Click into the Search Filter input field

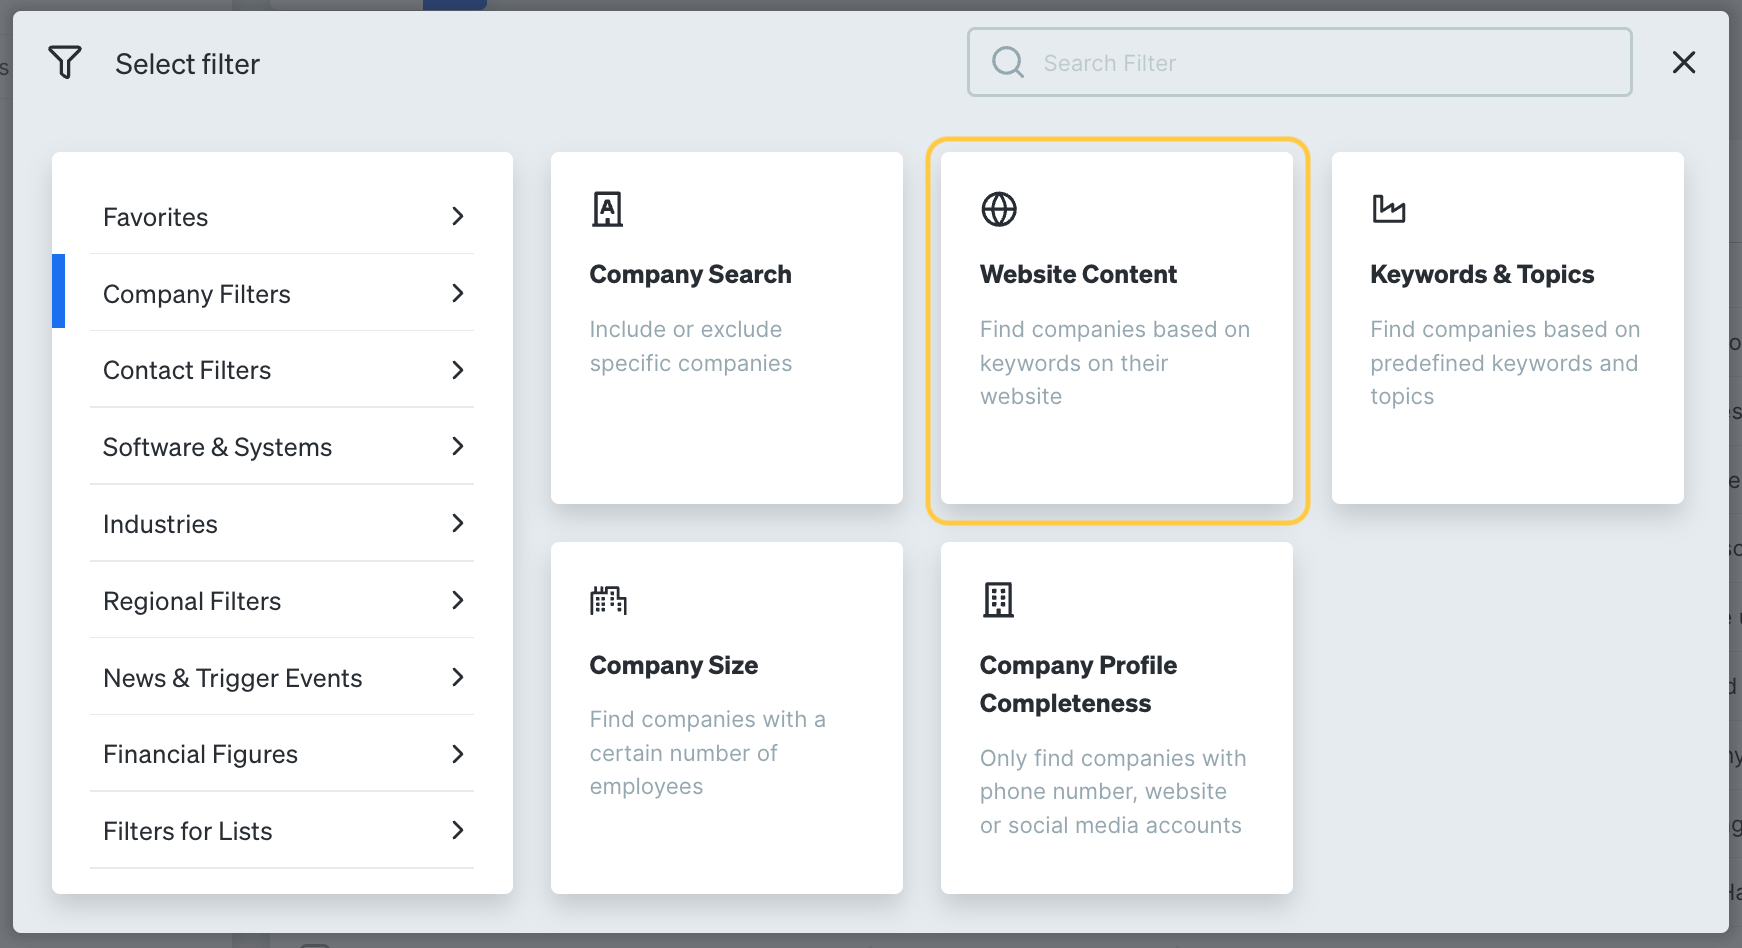coord(1300,62)
